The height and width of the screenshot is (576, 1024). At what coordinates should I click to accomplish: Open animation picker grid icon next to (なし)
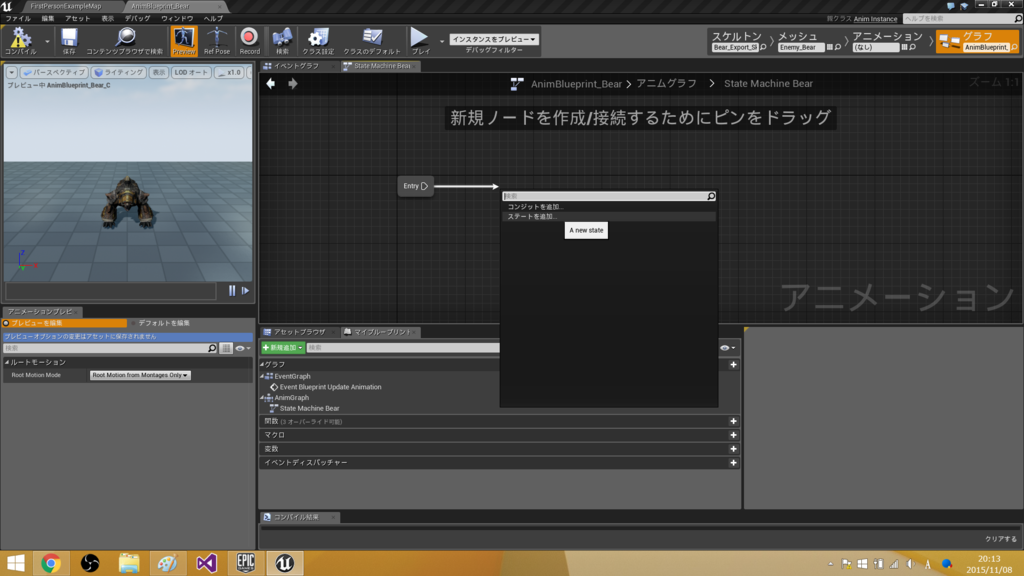(x=904, y=47)
